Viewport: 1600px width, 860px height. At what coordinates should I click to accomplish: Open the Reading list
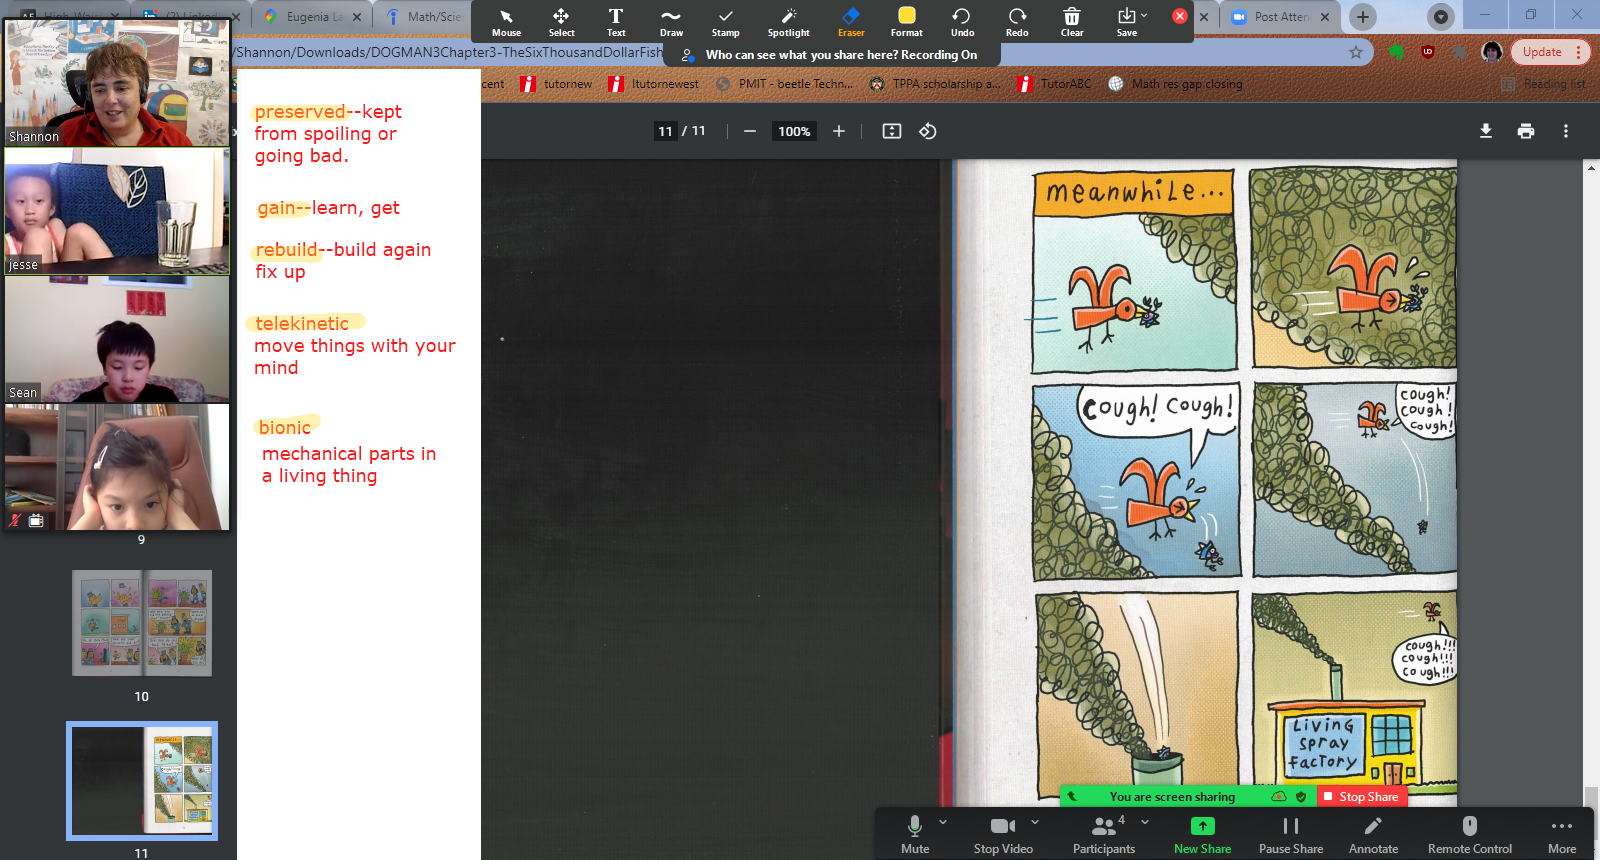pos(1544,84)
